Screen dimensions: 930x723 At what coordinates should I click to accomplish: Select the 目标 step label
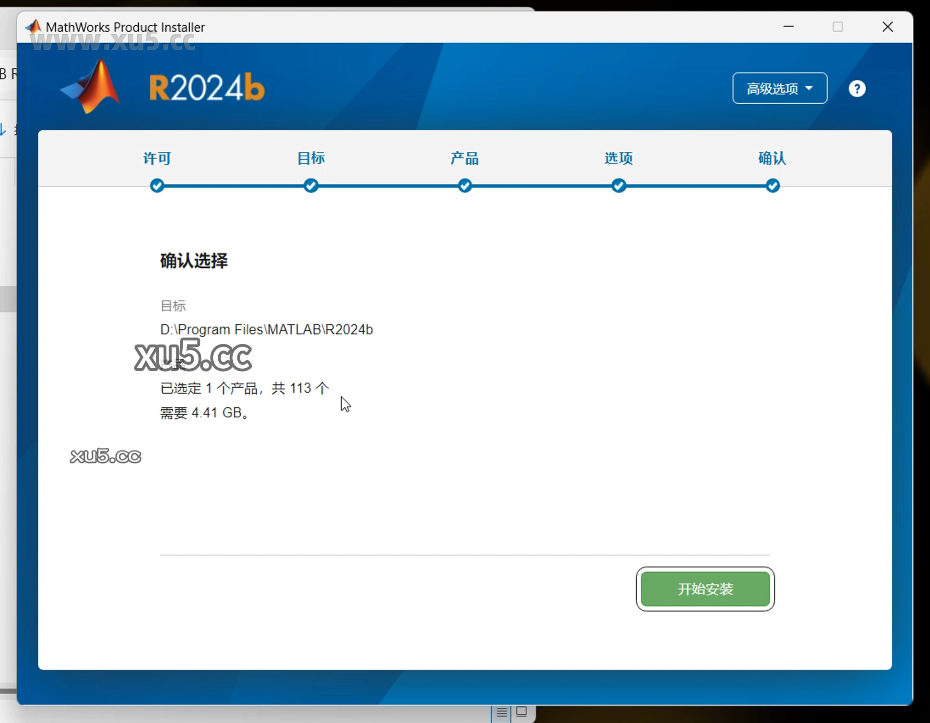click(x=311, y=157)
